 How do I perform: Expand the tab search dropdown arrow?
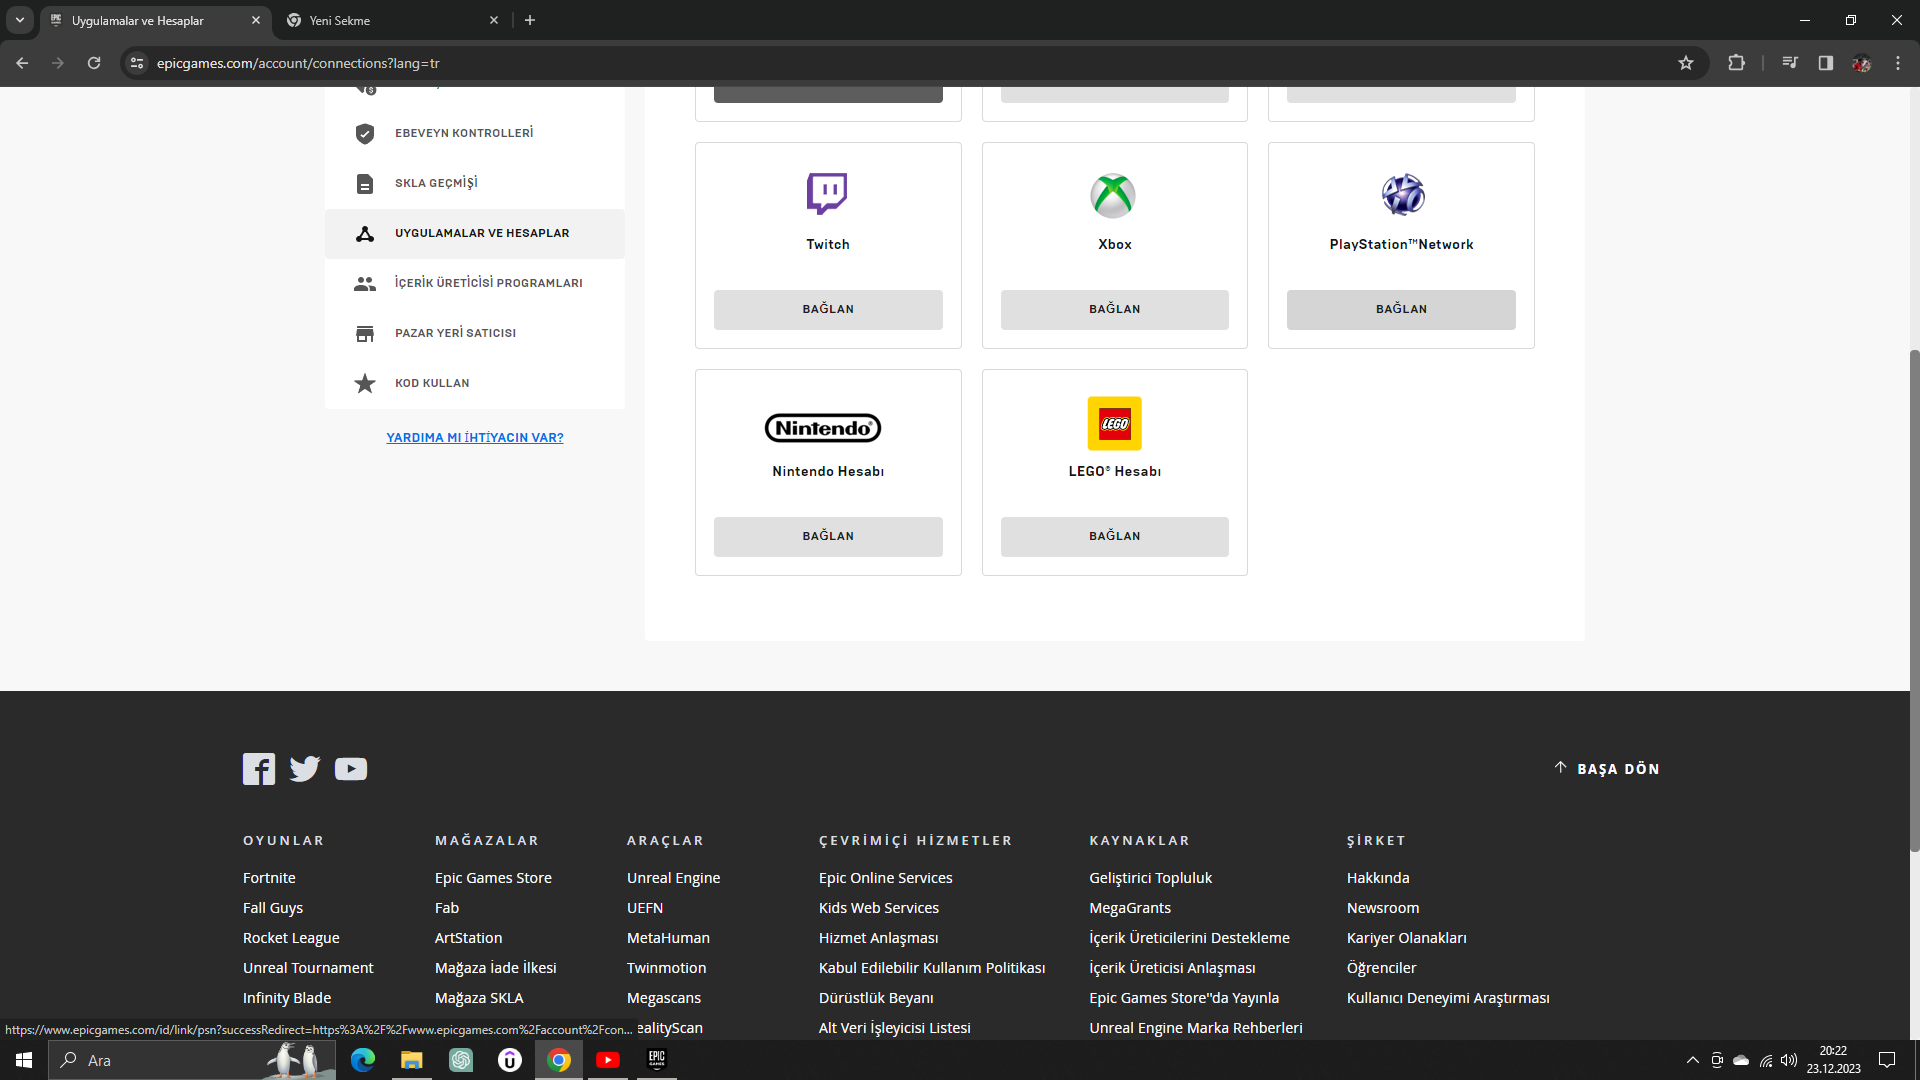click(20, 20)
